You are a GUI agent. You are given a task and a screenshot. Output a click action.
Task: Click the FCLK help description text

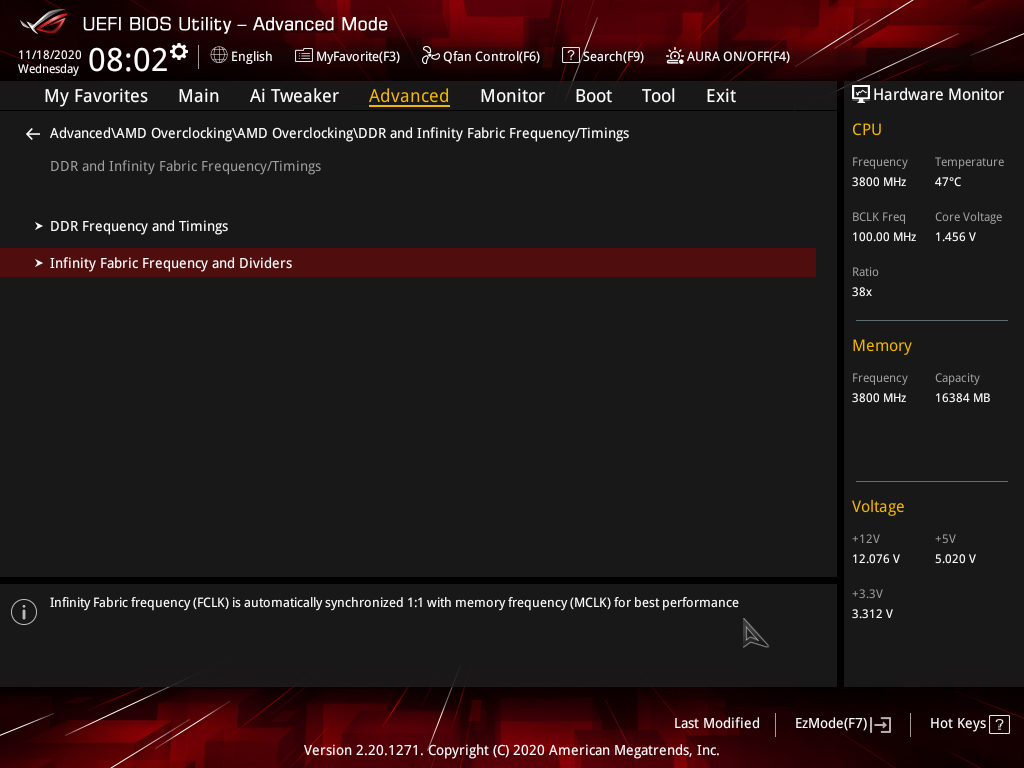[x=394, y=603]
